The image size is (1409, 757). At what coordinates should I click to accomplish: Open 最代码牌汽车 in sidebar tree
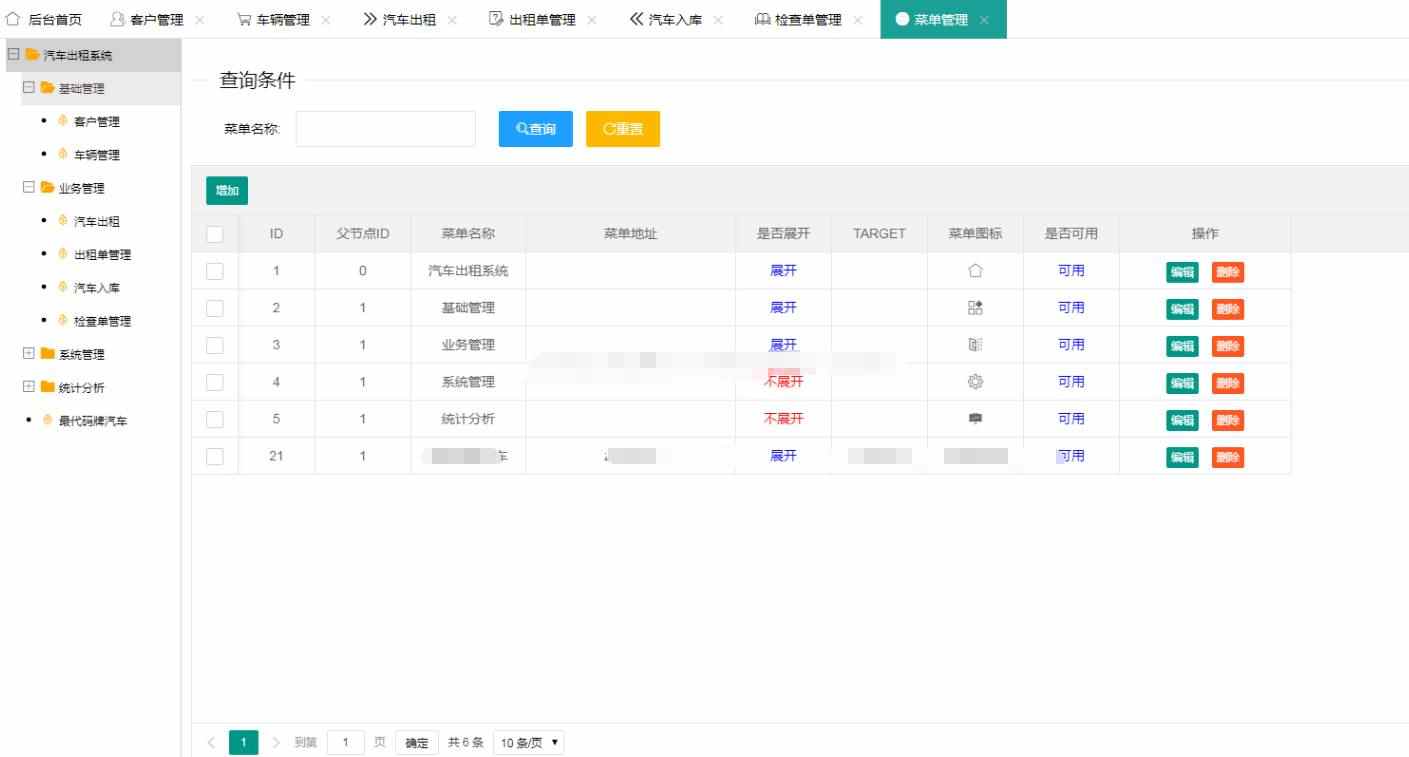point(93,421)
